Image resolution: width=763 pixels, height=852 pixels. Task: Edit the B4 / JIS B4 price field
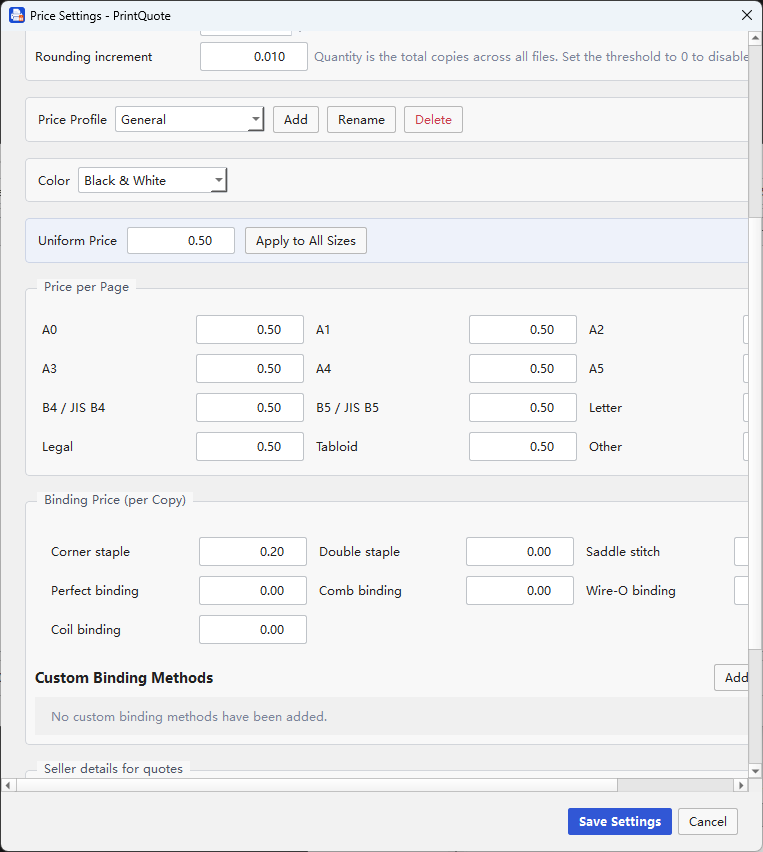250,408
